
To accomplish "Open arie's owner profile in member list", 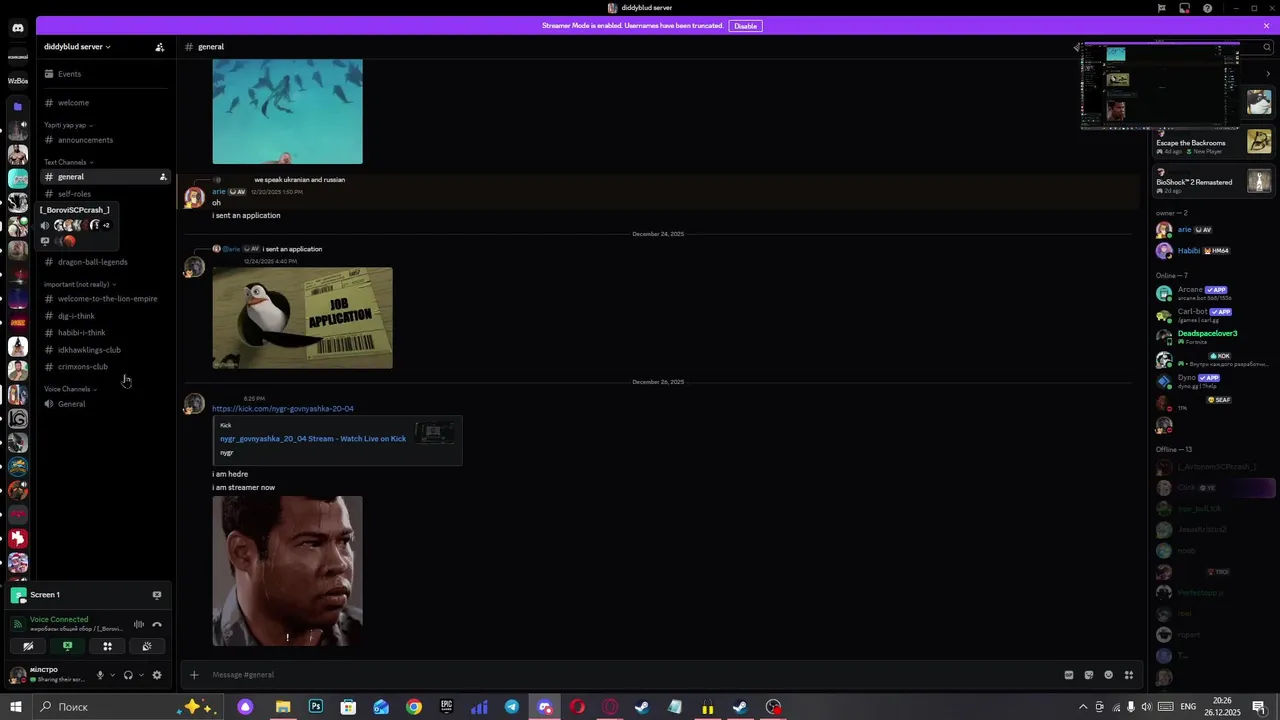I will (1213, 230).
